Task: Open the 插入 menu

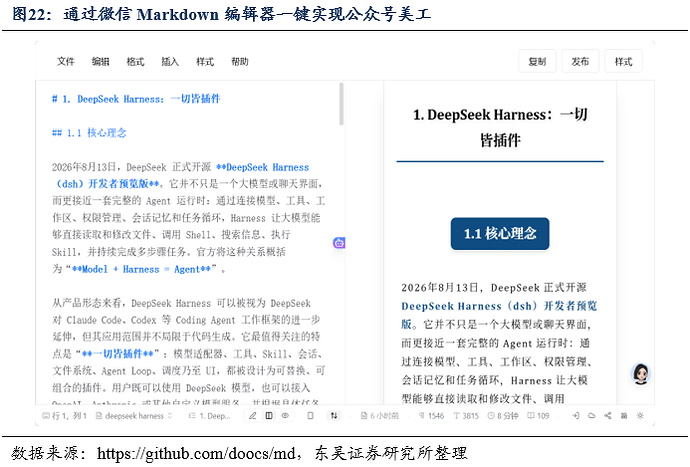Action: pyautogui.click(x=170, y=62)
